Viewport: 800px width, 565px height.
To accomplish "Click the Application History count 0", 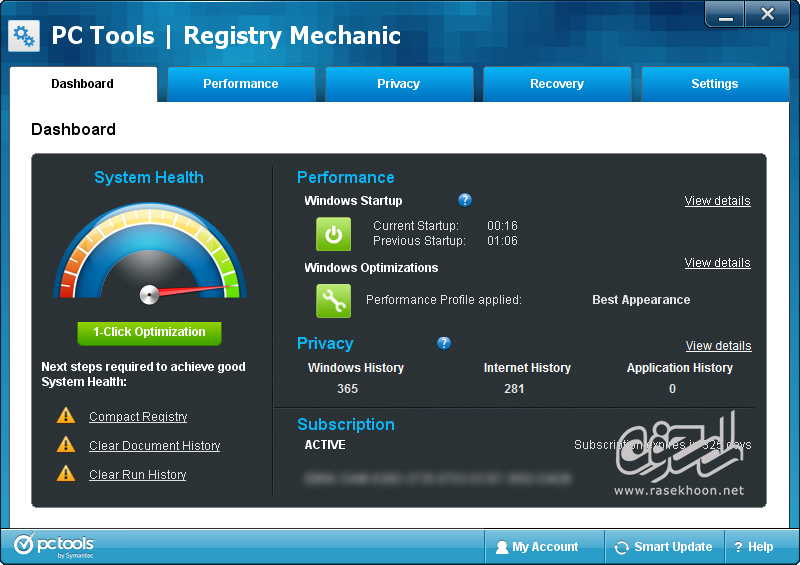I will tap(672, 389).
